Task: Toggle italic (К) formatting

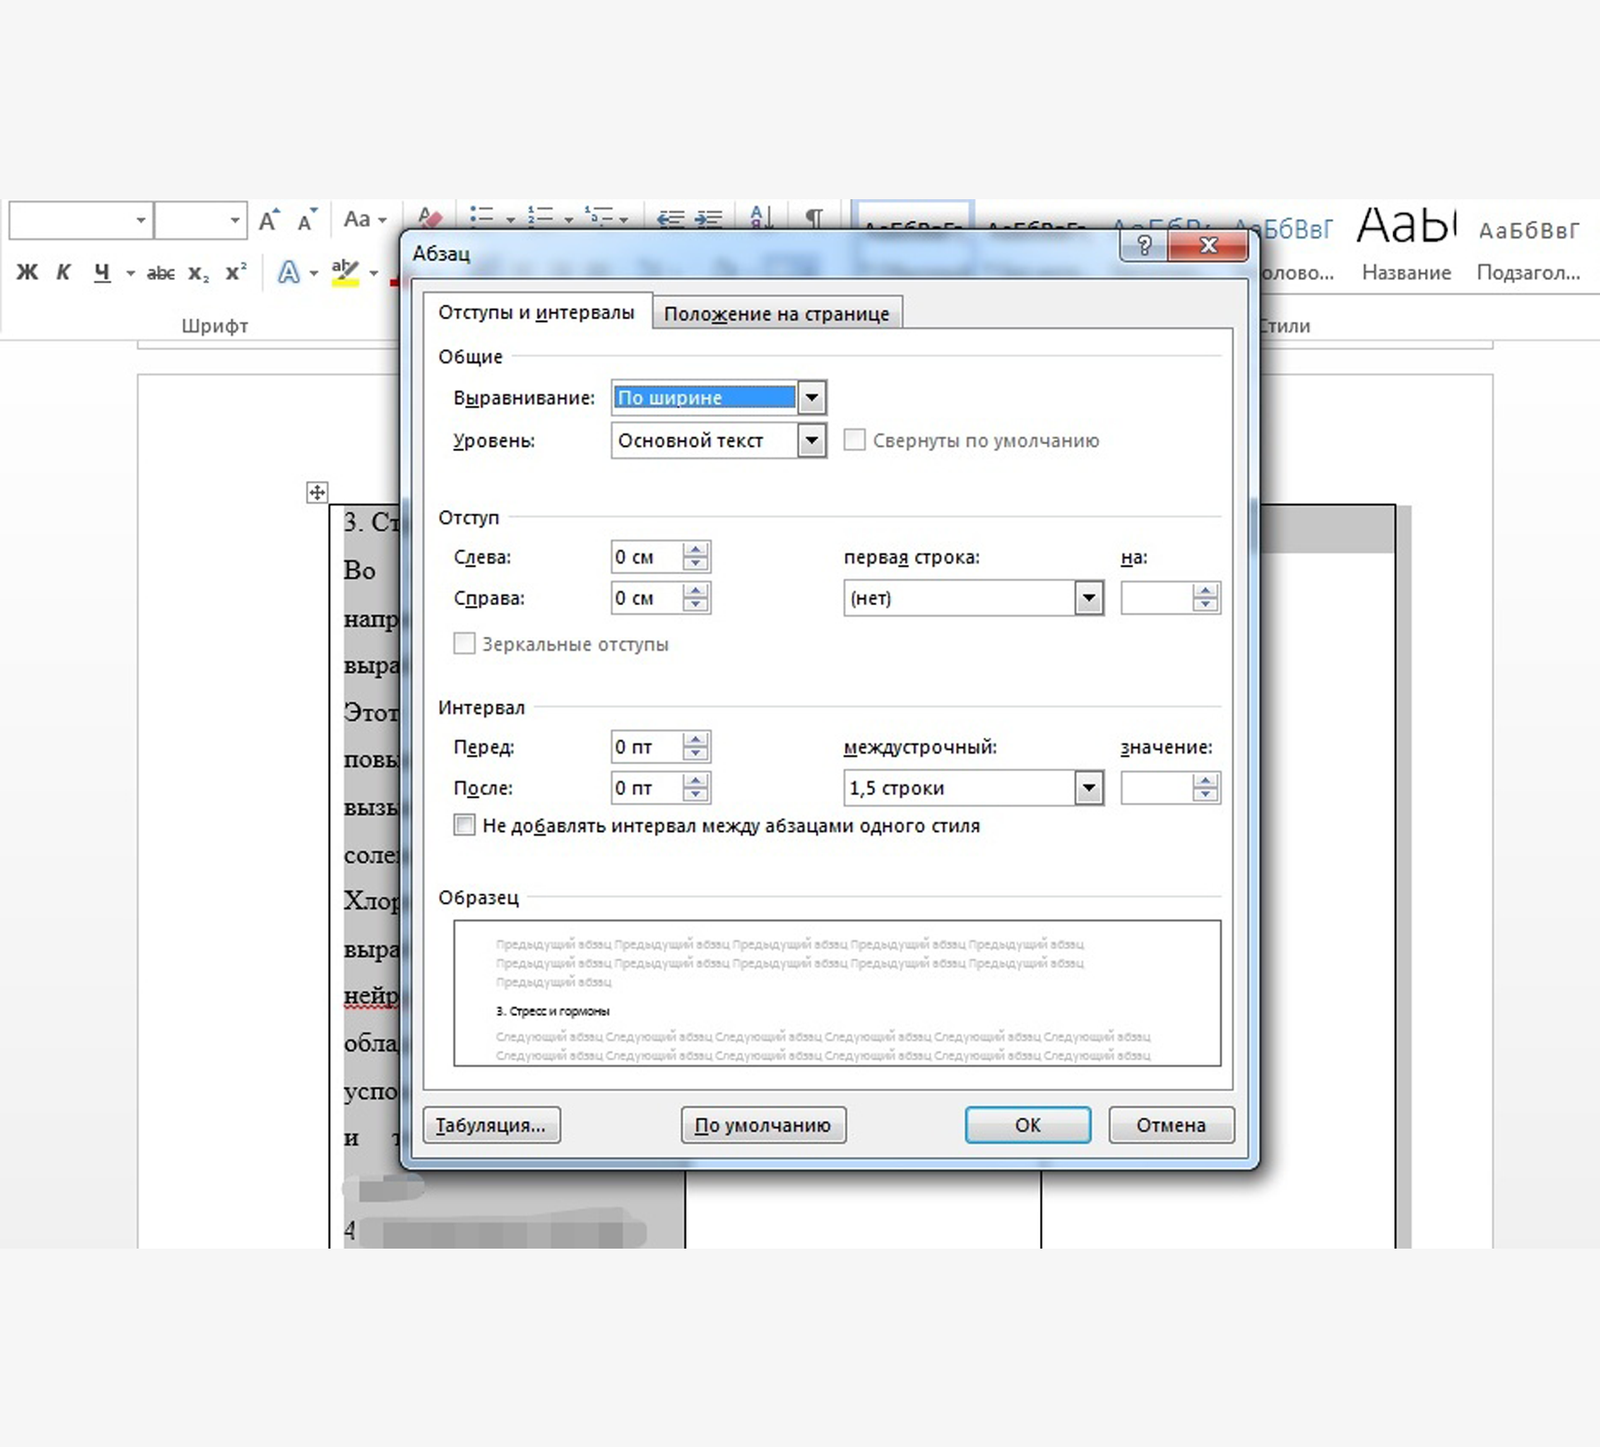Action: pos(63,272)
